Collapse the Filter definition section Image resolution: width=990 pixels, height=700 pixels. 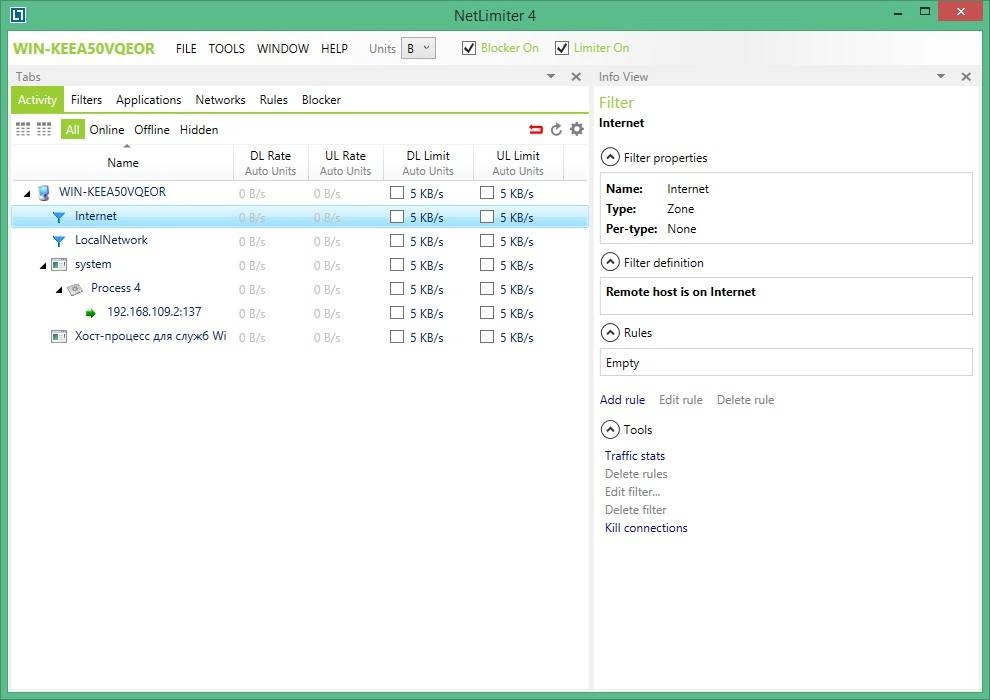[x=610, y=262]
